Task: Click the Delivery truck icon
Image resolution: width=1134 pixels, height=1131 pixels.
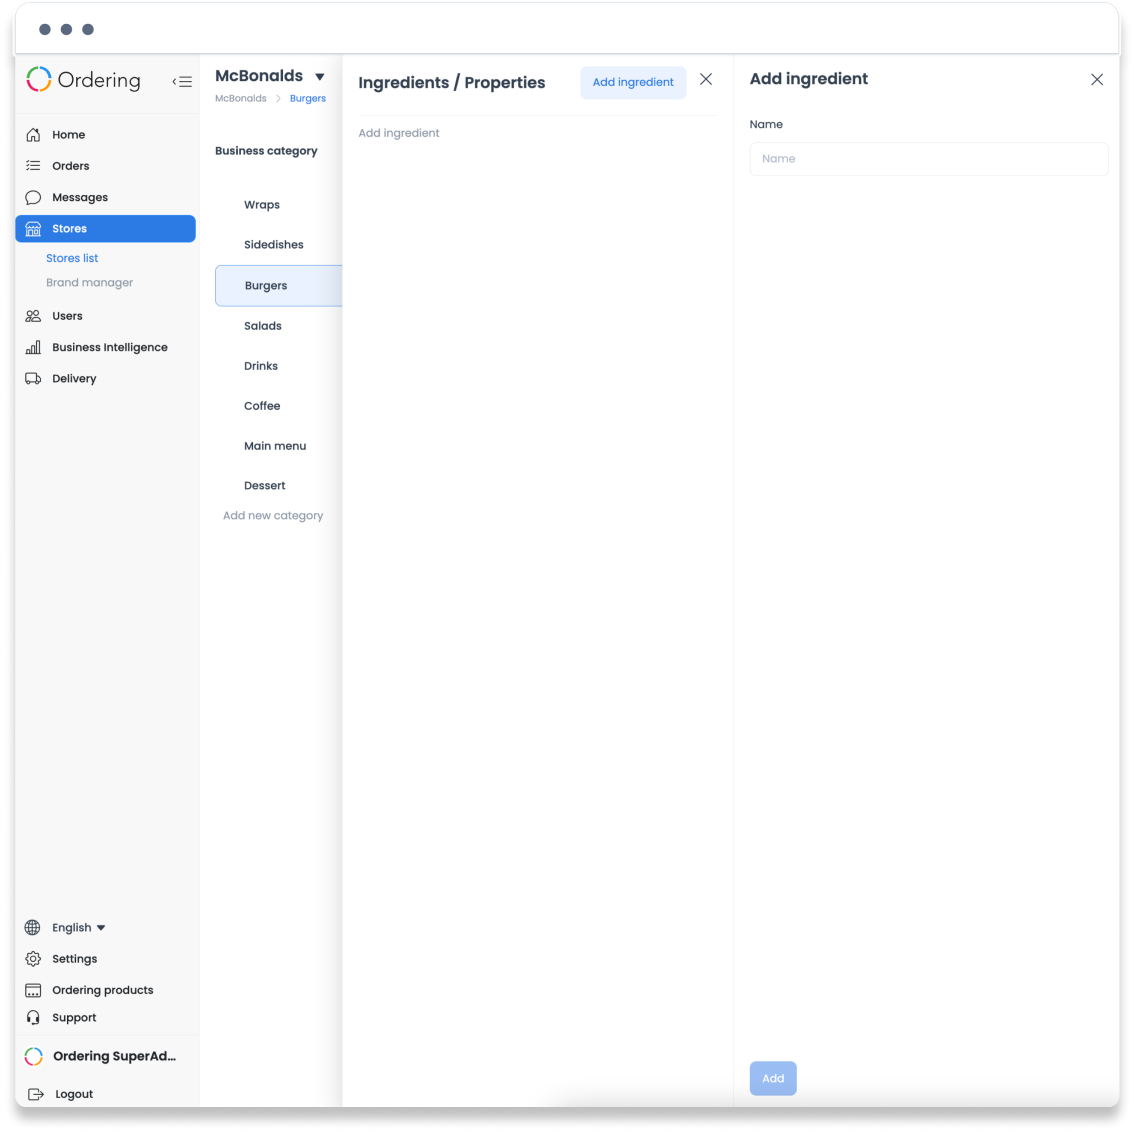Action: 33,378
